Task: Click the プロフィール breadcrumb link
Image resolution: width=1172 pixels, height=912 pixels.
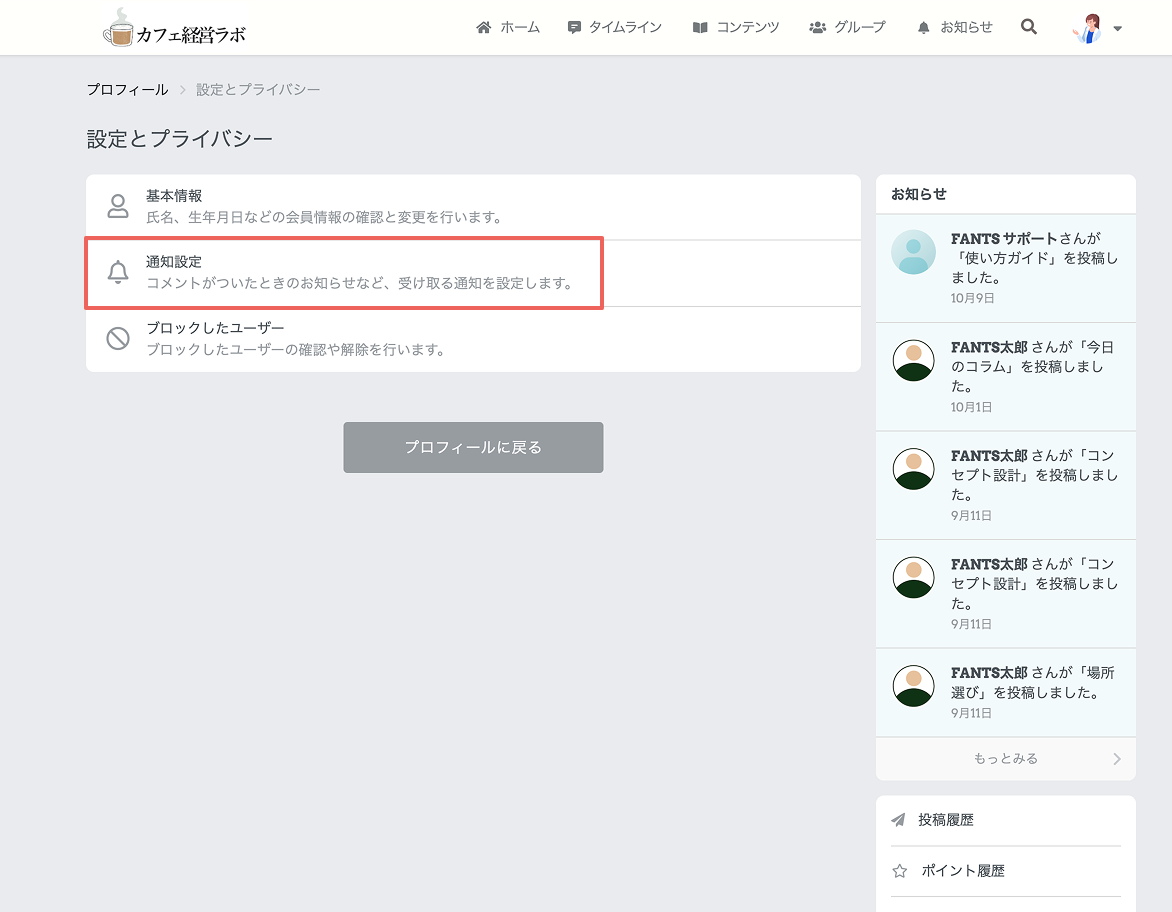Action: pos(127,90)
